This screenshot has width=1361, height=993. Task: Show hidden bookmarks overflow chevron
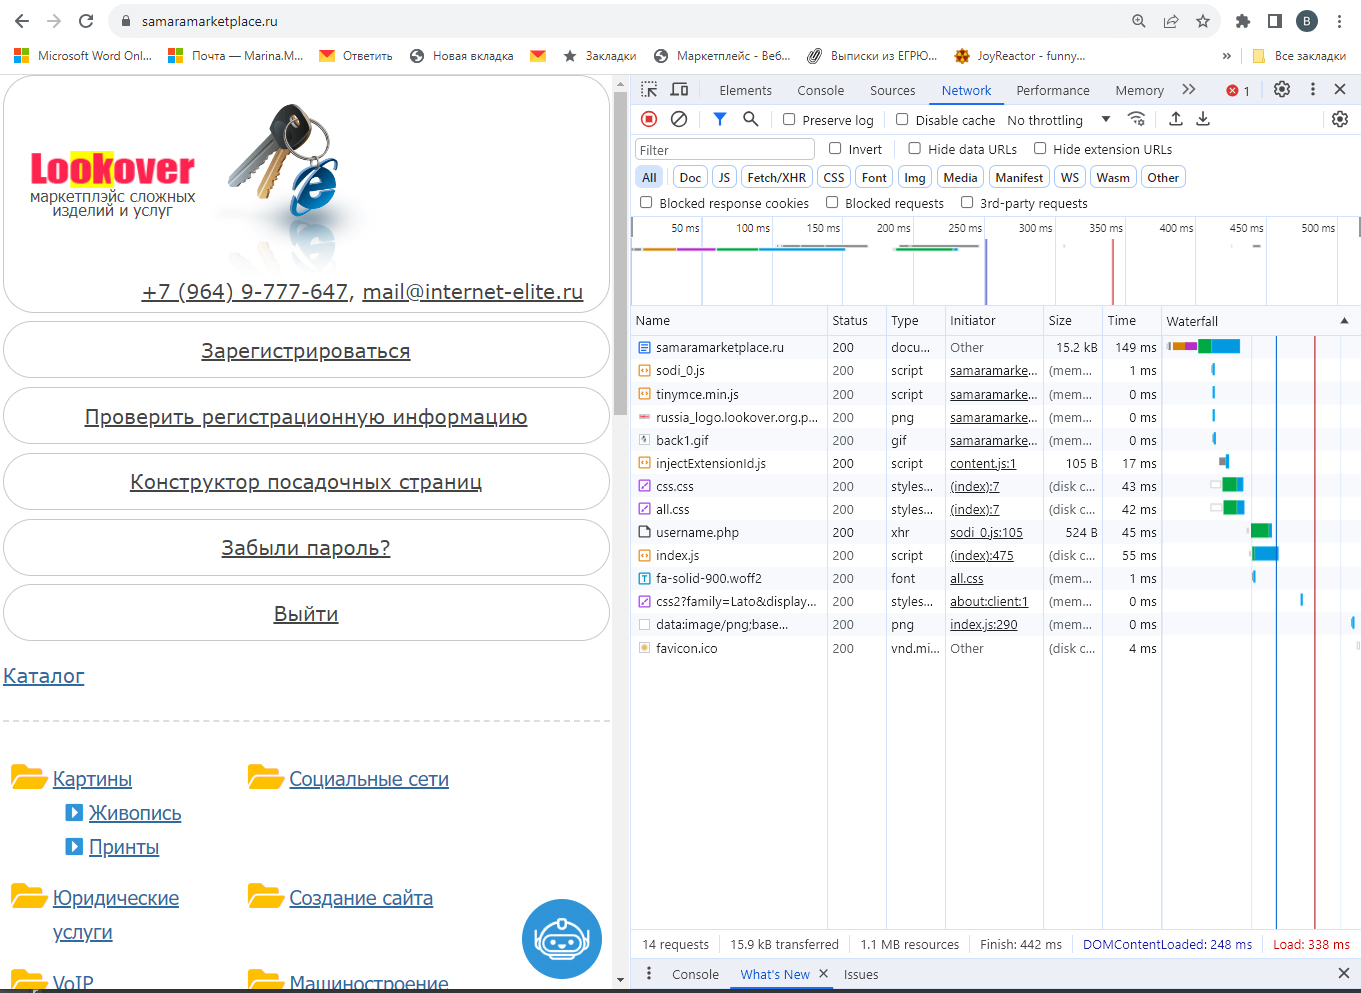pos(1227,56)
